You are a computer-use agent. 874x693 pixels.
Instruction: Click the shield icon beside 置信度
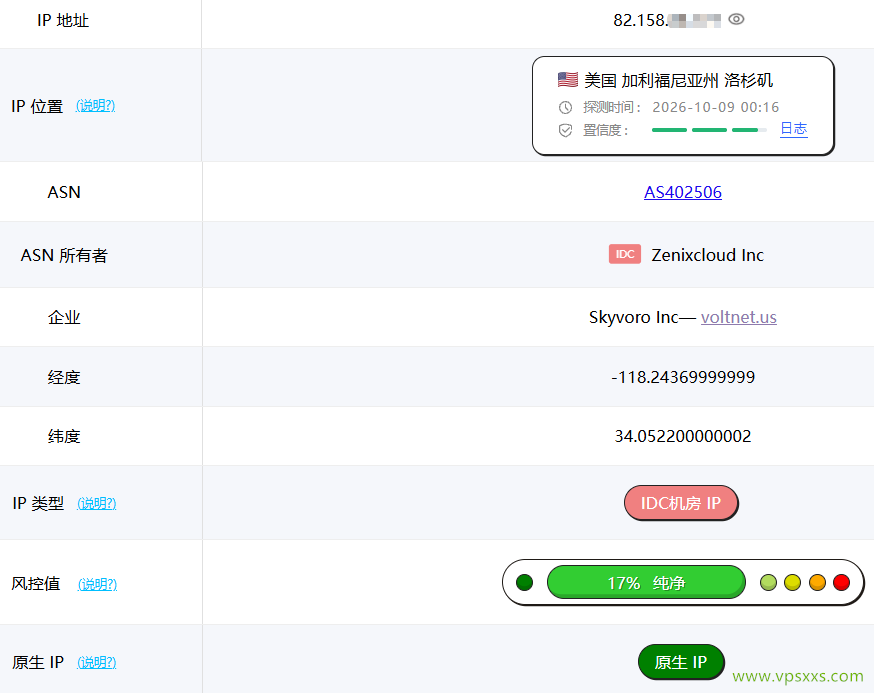565,130
